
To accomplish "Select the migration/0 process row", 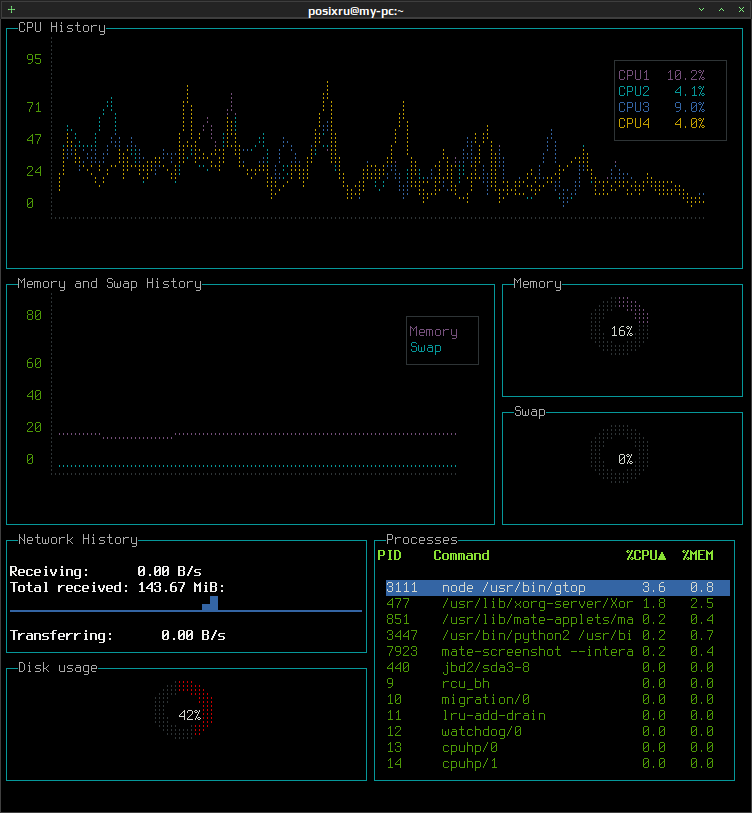I will coord(558,699).
